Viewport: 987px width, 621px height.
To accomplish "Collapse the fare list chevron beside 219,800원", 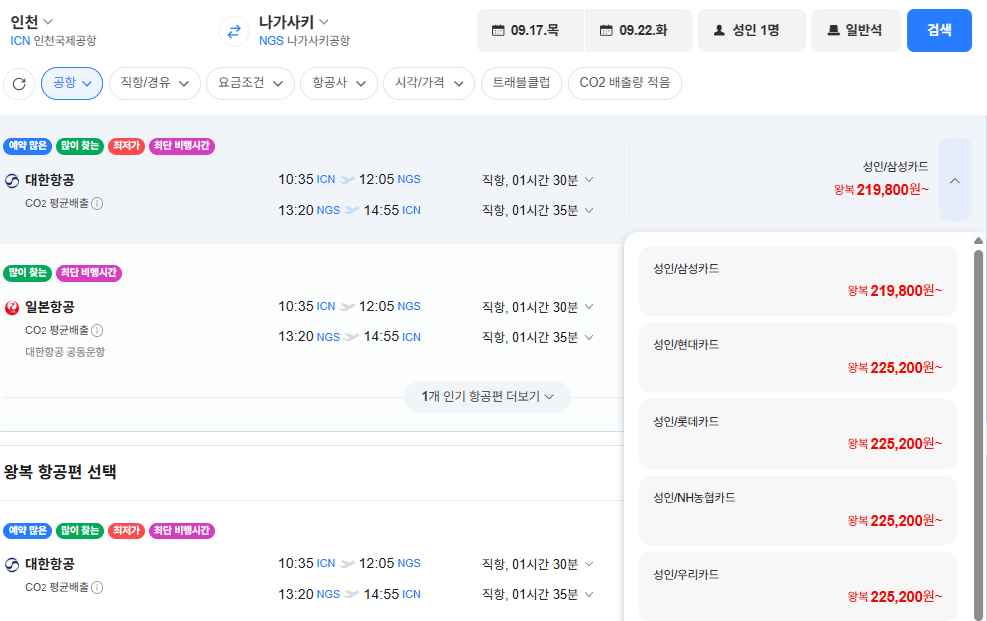I will click(954, 181).
